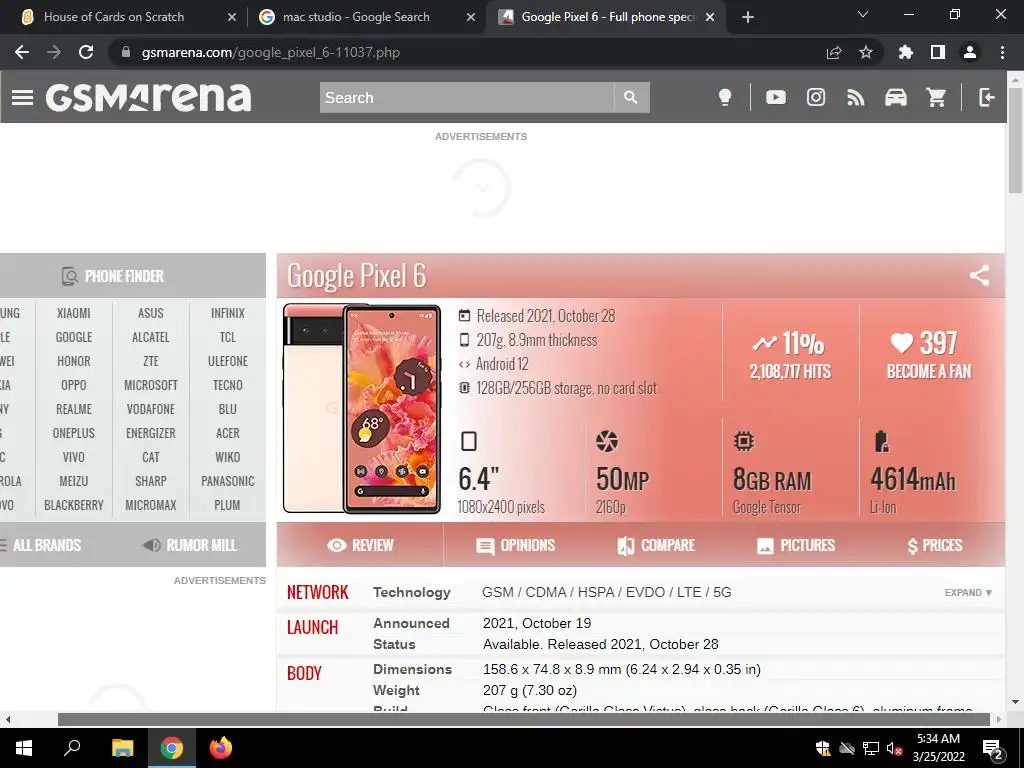Click the address bar URL
Image resolution: width=1024 pixels, height=768 pixels.
coord(270,52)
